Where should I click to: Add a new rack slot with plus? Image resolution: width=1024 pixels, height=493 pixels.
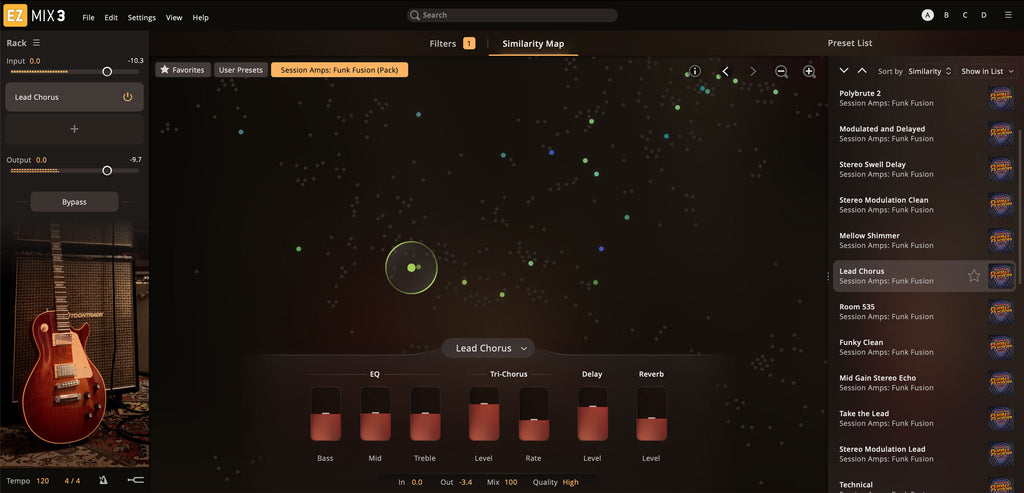pyautogui.click(x=74, y=129)
